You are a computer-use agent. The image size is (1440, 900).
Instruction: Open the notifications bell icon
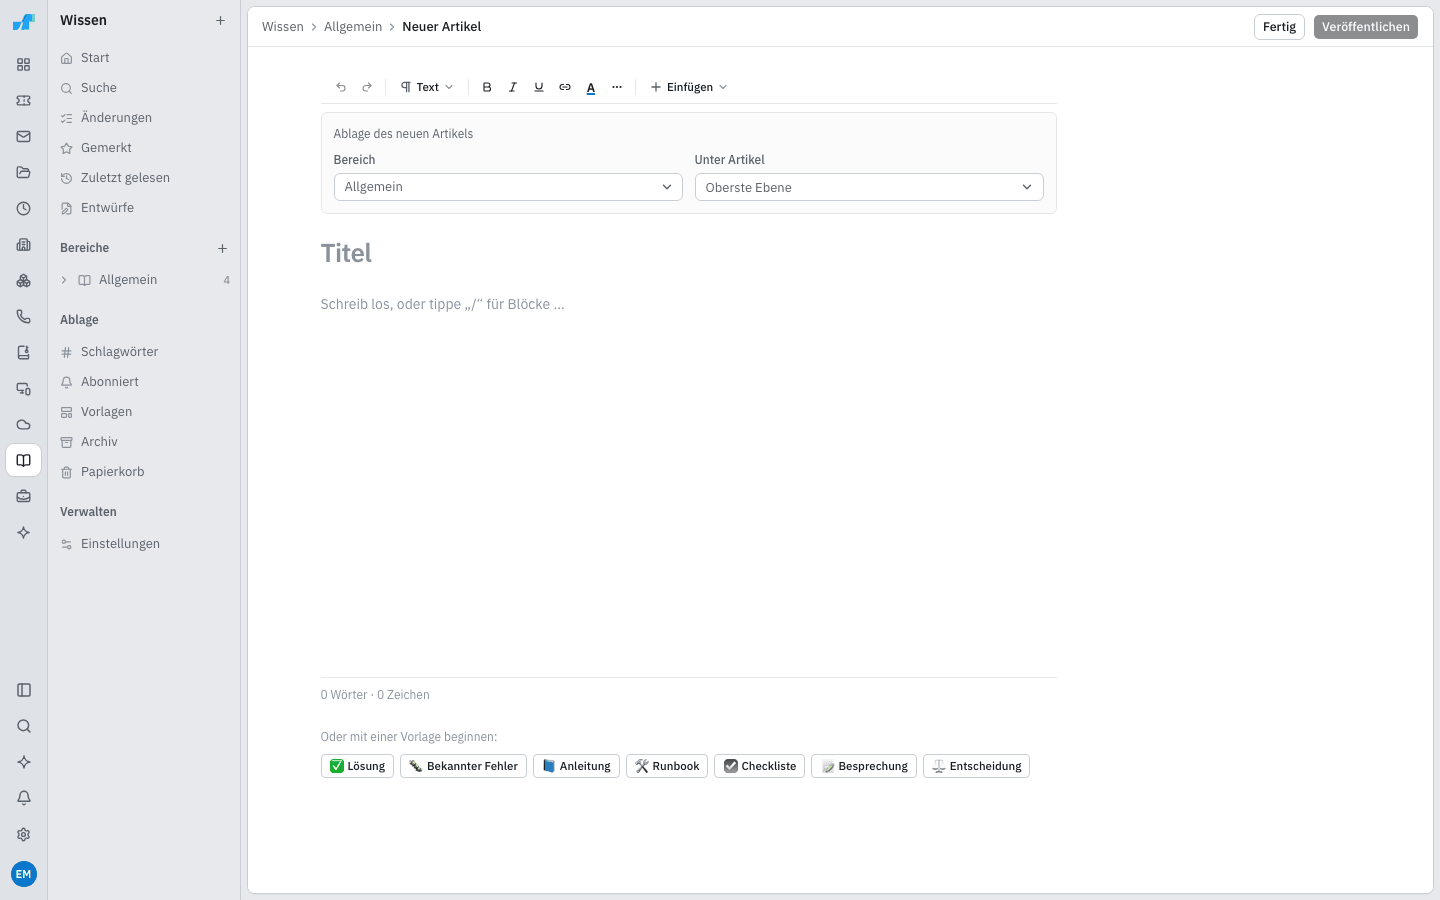tap(24, 798)
